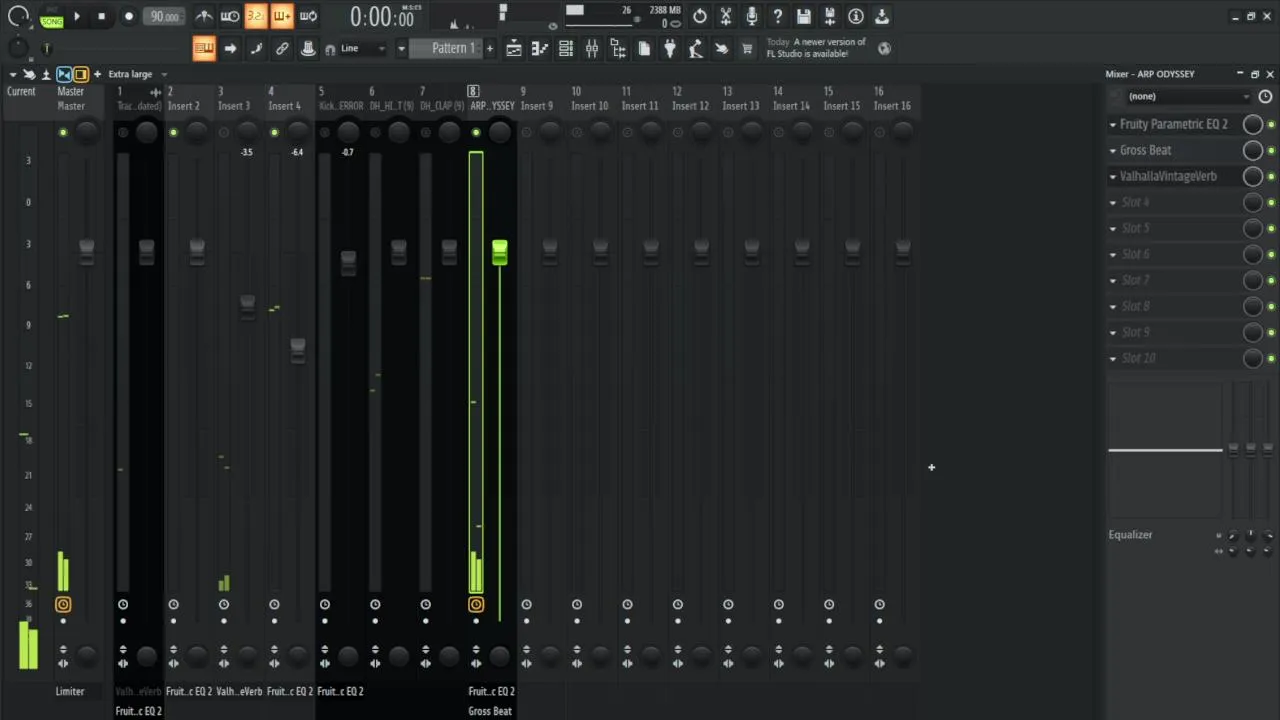Disable Gross Beat green enable light
The height and width of the screenshot is (720, 1280).
pyautogui.click(x=1271, y=150)
